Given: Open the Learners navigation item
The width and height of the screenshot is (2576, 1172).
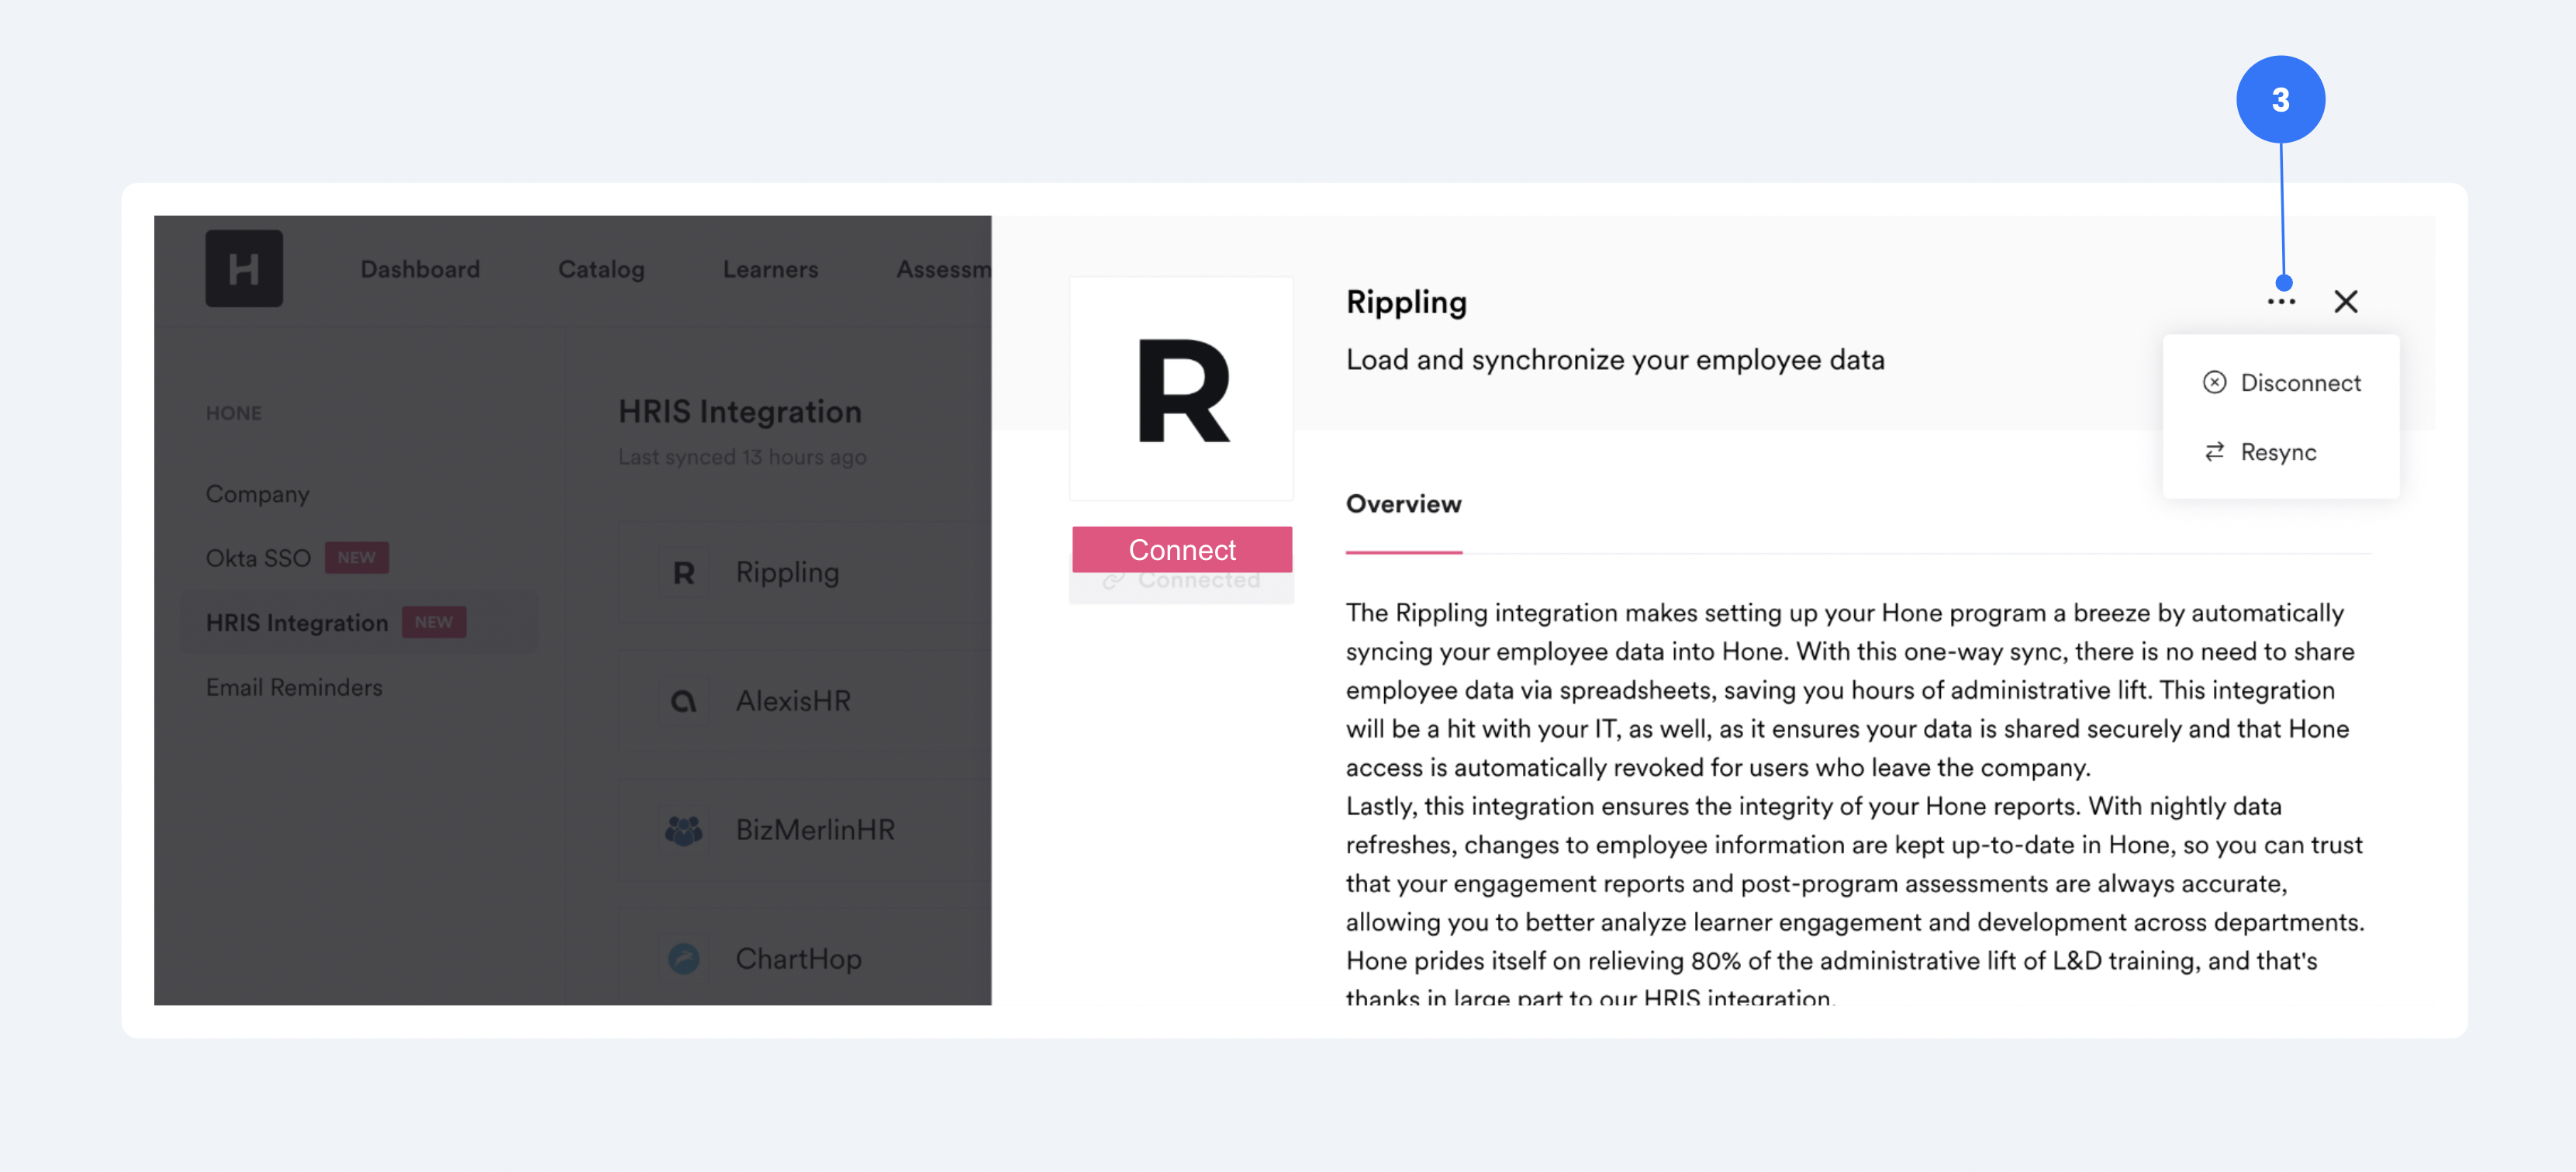Looking at the screenshot, I should tap(770, 269).
